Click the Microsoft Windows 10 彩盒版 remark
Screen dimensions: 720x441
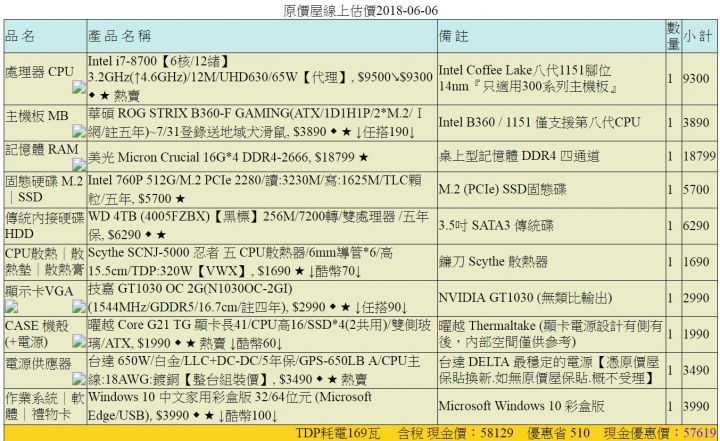(522, 406)
